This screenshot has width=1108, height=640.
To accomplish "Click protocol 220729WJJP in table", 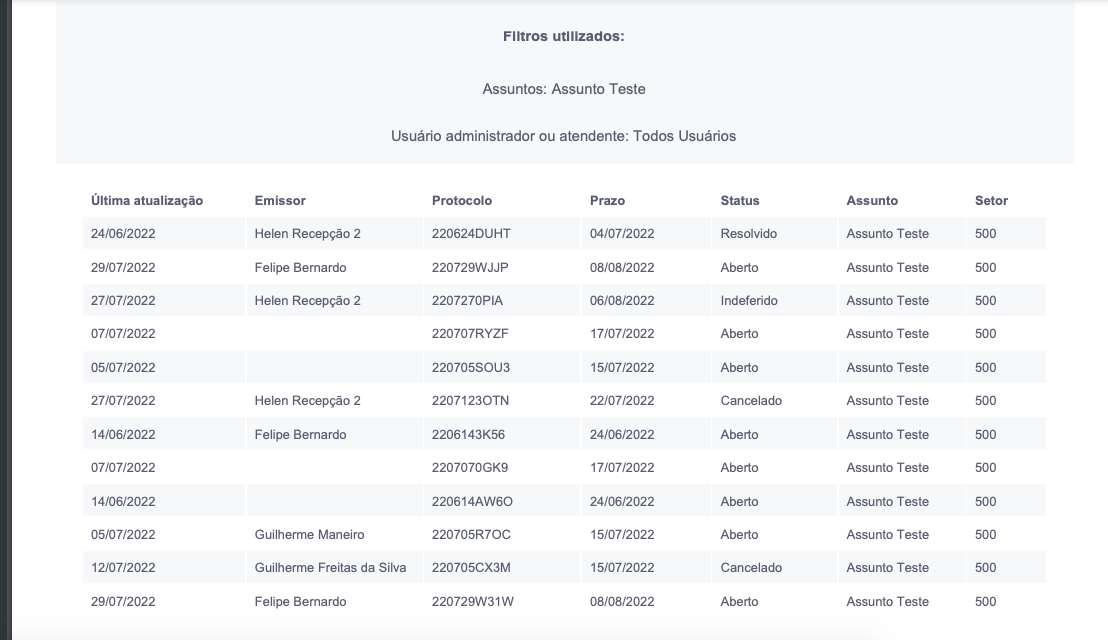I will coord(470,268).
